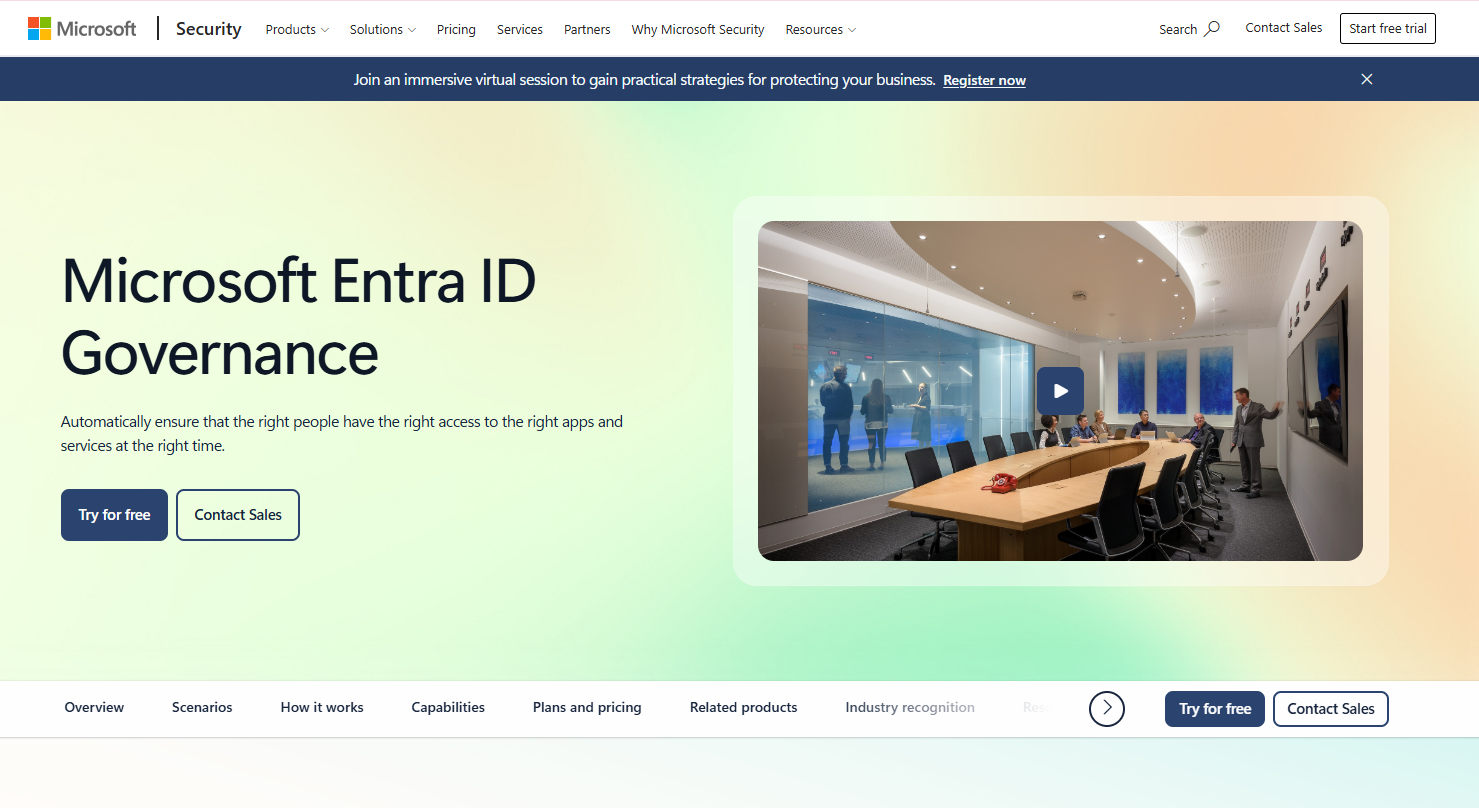Image resolution: width=1479 pixels, height=808 pixels.
Task: Open Why Microsoft Security
Action: (x=698, y=30)
